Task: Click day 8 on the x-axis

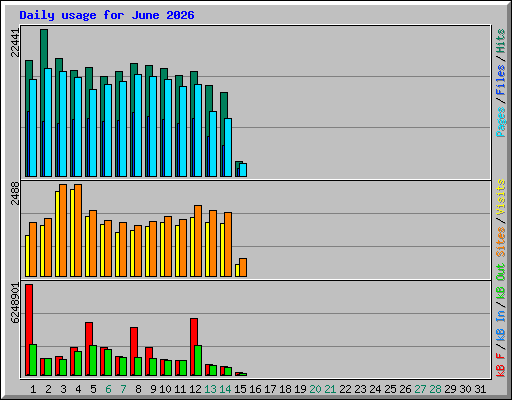Action: [x=138, y=389]
